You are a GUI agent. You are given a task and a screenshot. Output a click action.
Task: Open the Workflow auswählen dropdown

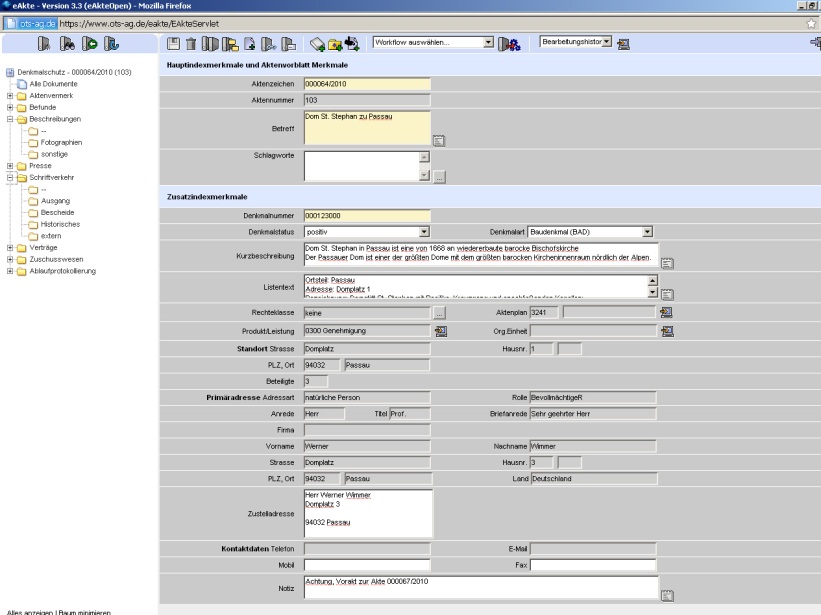pos(488,43)
